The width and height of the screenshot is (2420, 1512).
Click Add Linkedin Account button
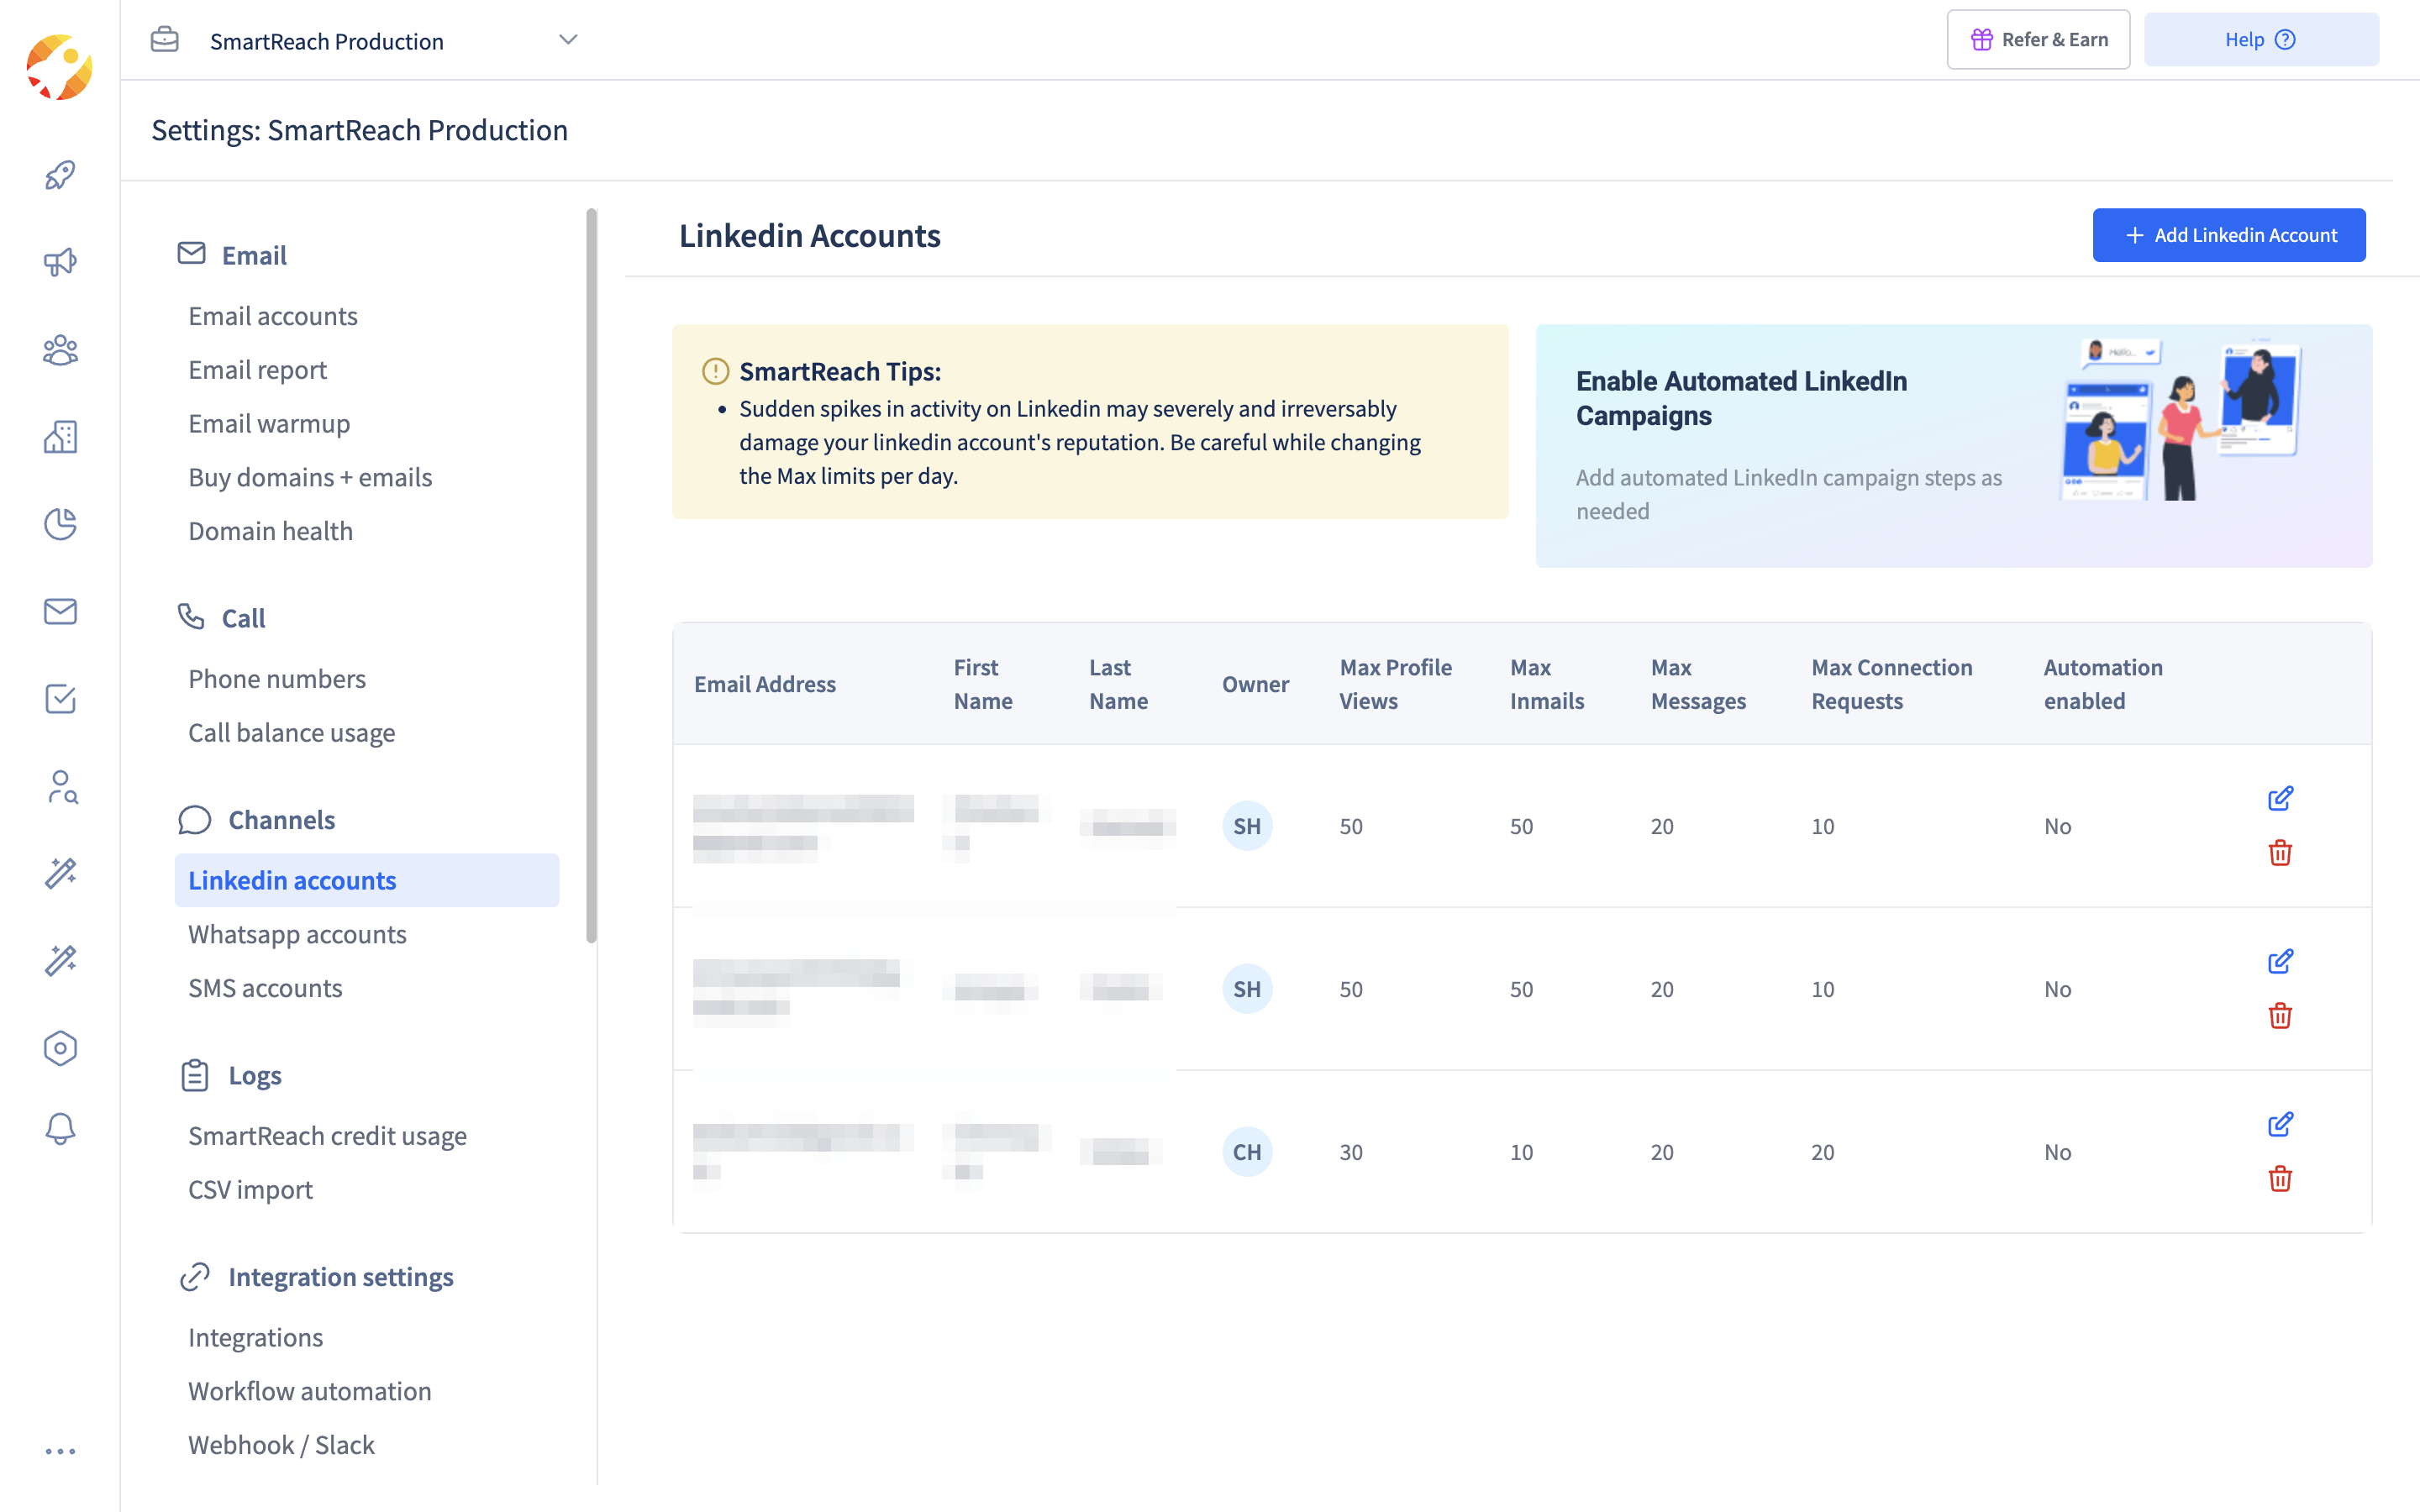[2229, 235]
